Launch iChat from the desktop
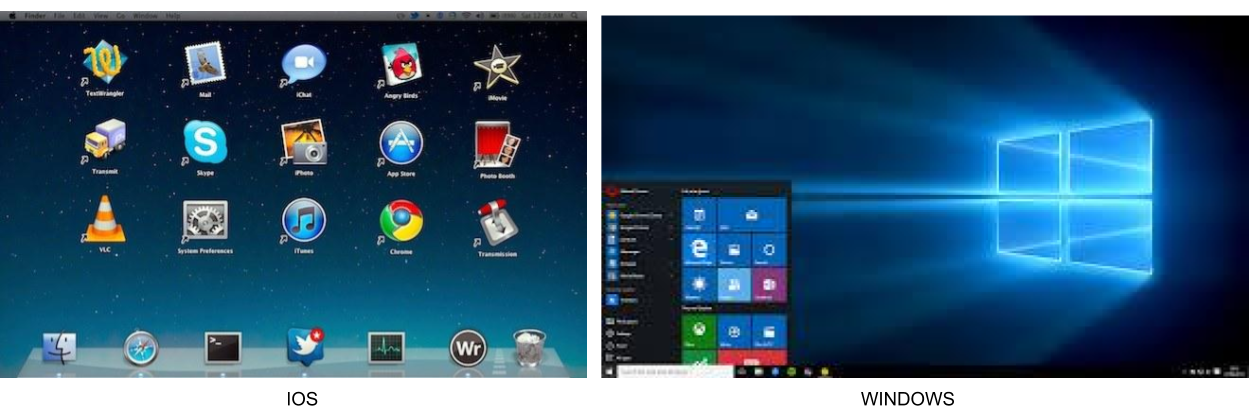 click(x=303, y=65)
